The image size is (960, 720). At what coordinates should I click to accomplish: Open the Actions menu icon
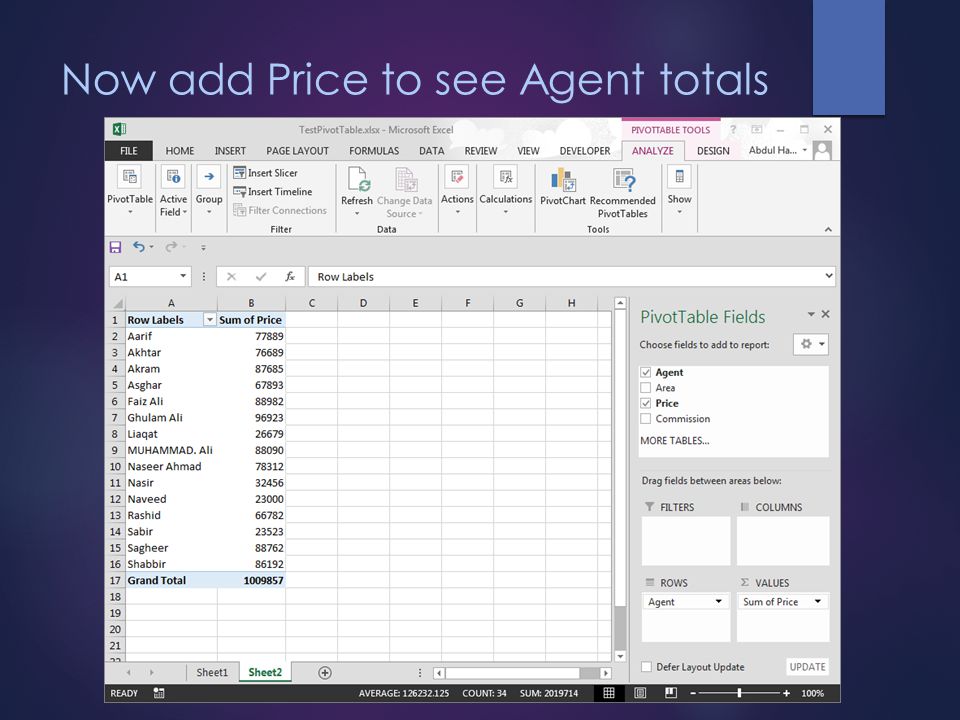point(457,177)
